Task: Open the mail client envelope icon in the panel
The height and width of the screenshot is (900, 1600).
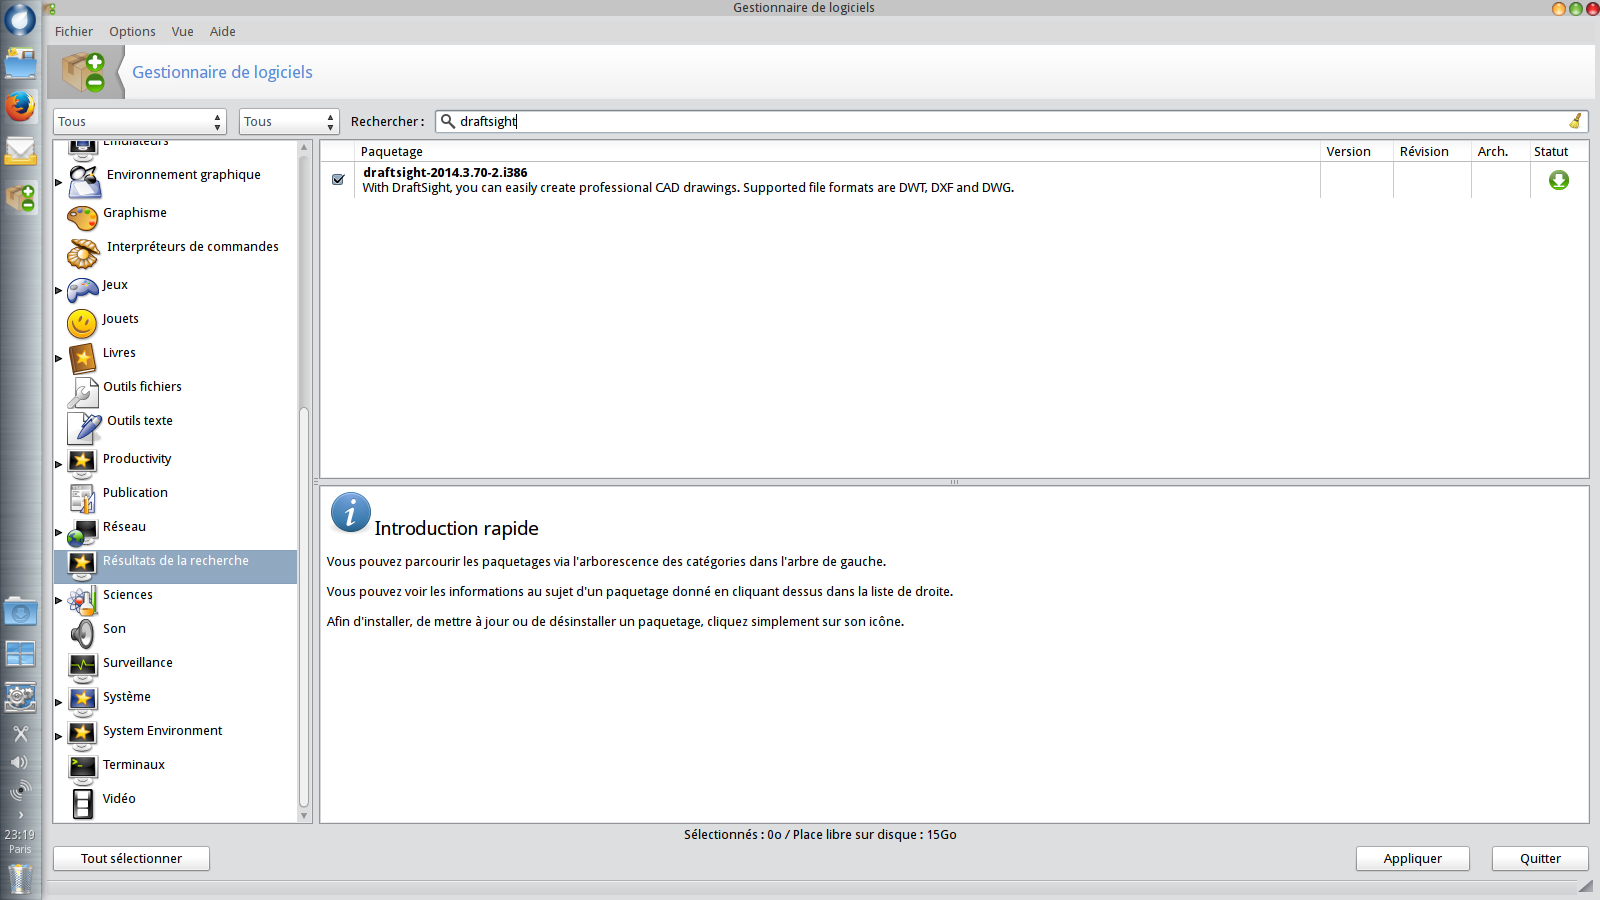Action: pos(20,151)
